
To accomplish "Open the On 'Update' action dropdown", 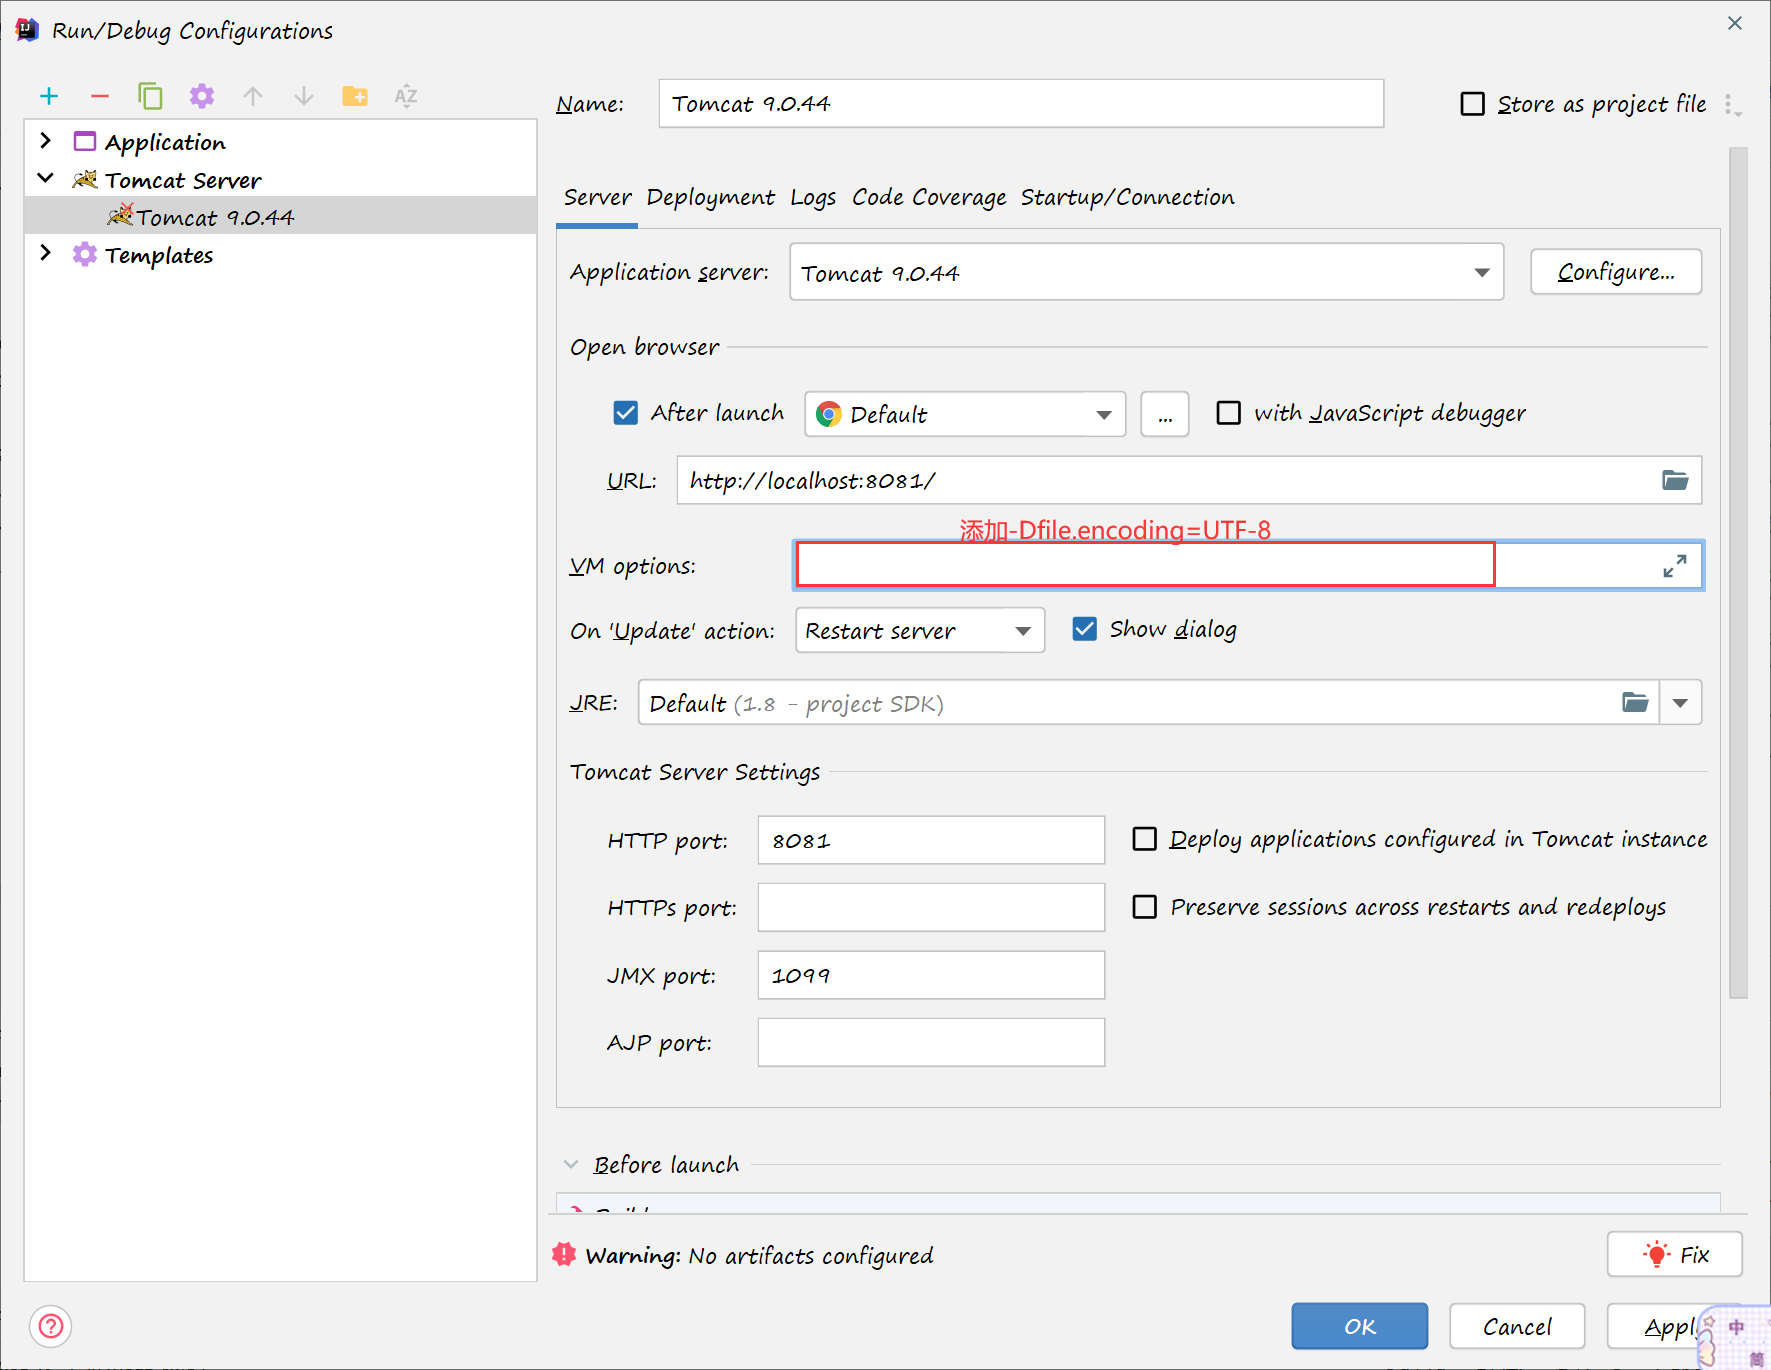I will pos(920,630).
